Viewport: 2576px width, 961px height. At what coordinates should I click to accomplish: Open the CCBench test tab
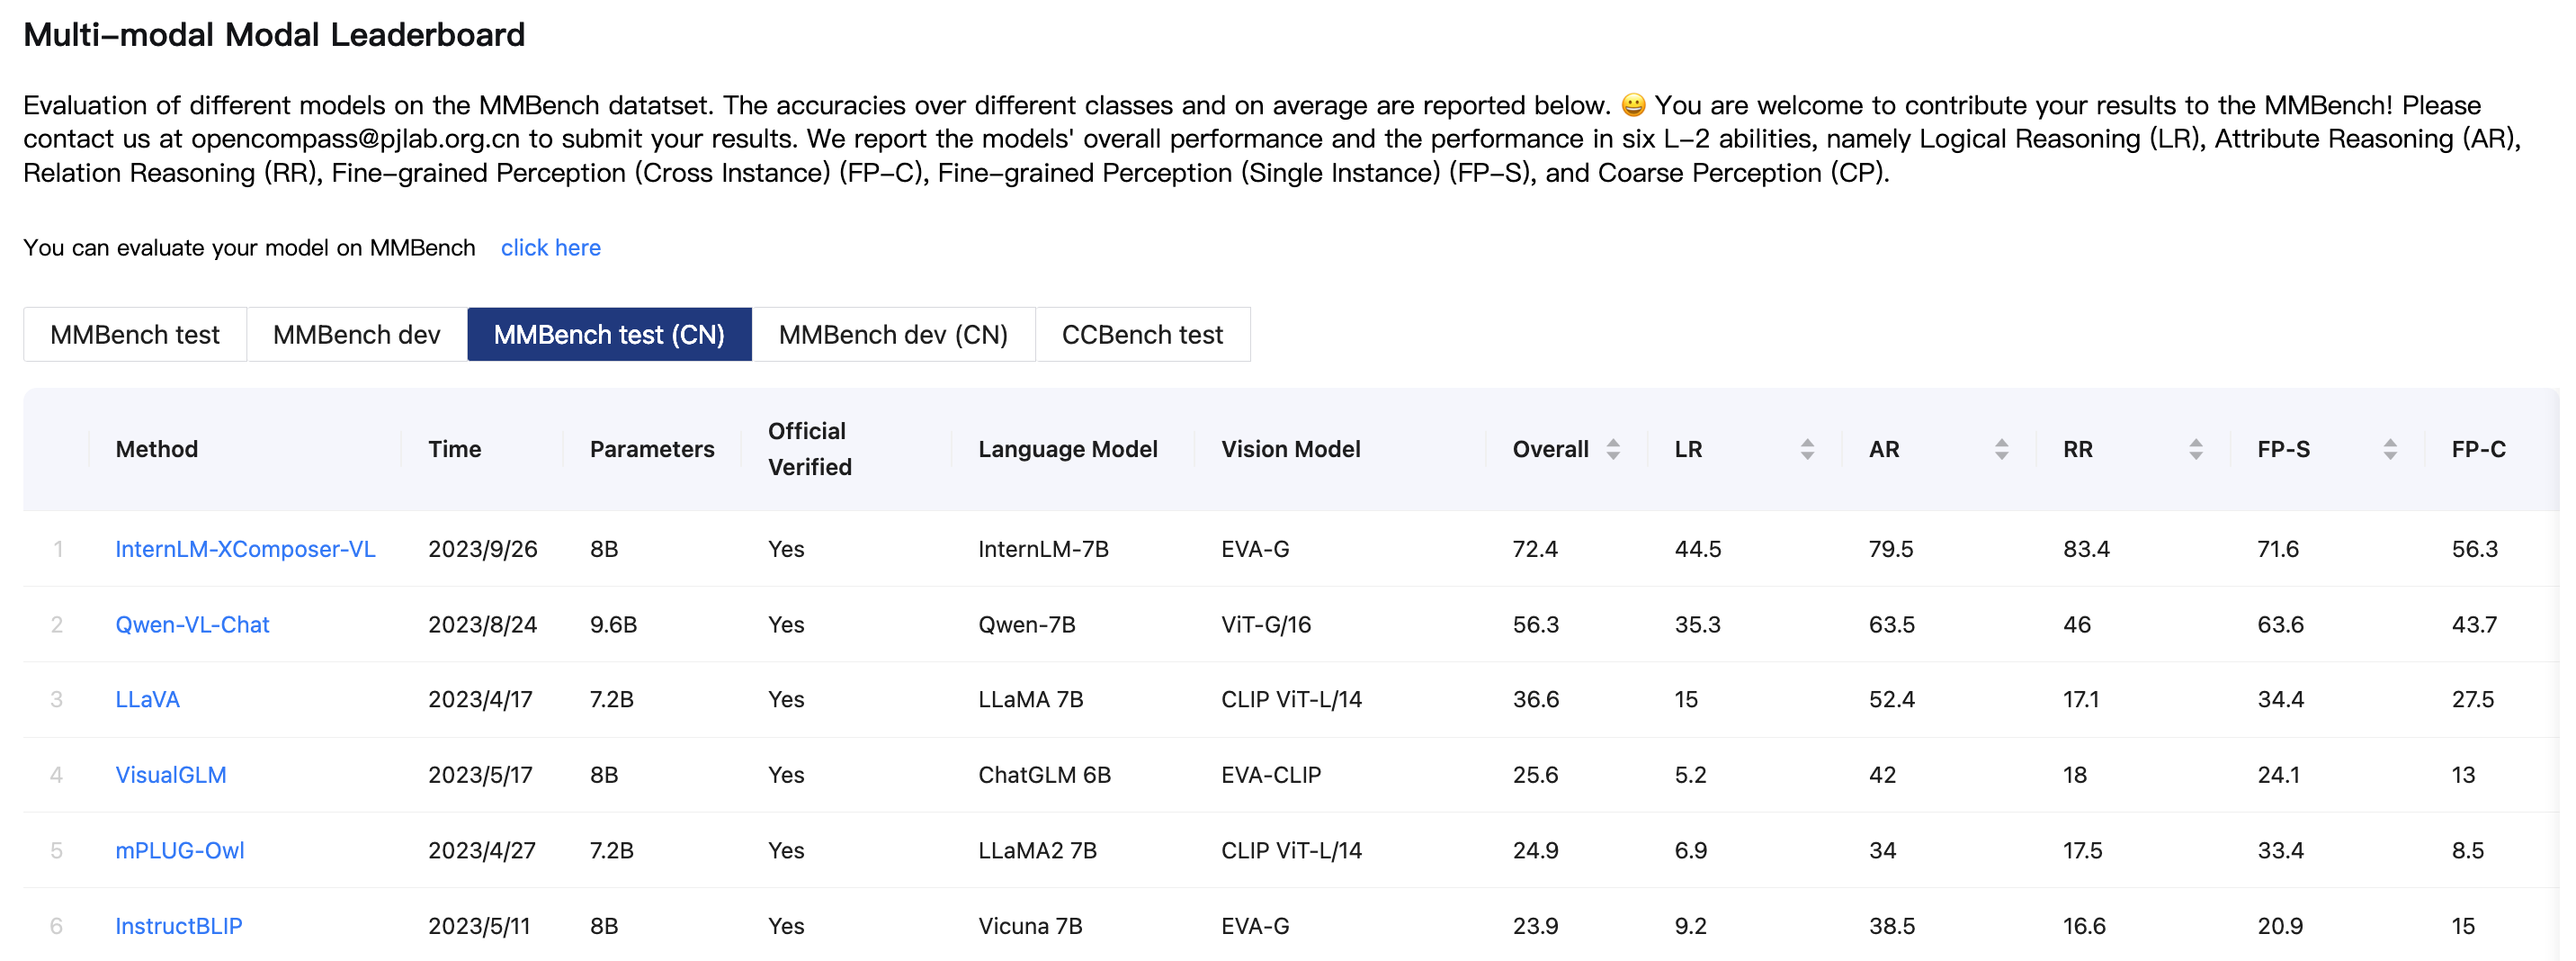[x=1142, y=335]
